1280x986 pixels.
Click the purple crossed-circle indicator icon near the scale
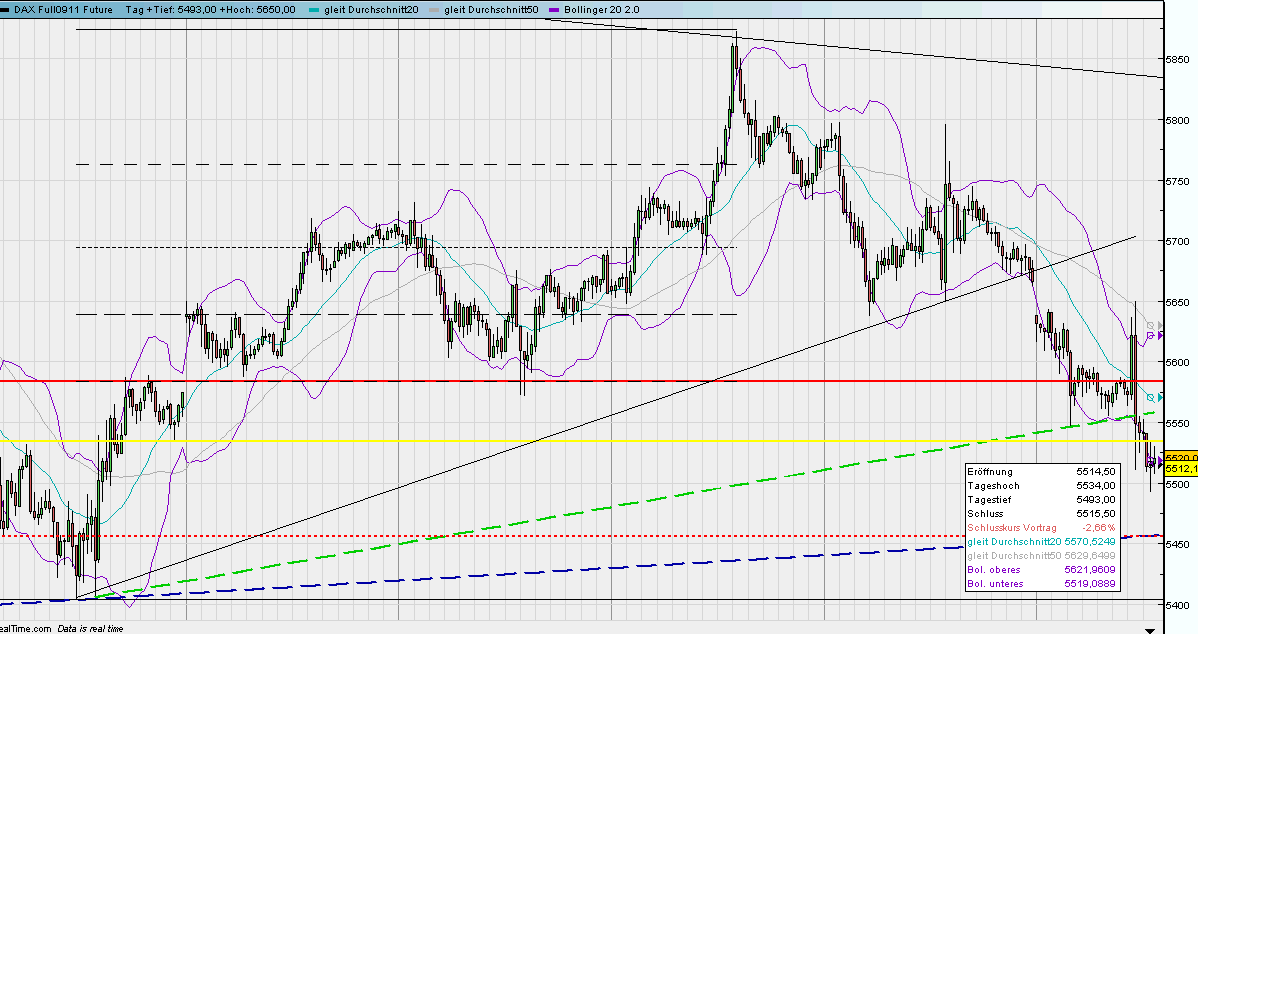[x=1151, y=336]
